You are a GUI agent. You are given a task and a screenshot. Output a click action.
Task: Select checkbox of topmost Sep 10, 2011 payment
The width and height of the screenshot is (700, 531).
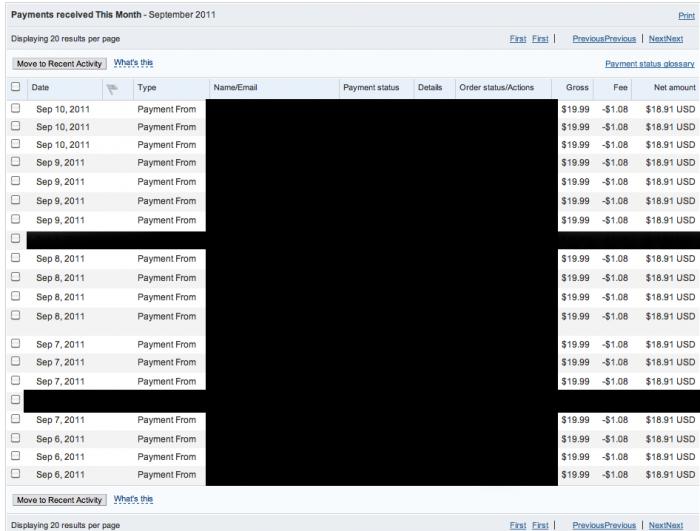point(16,108)
